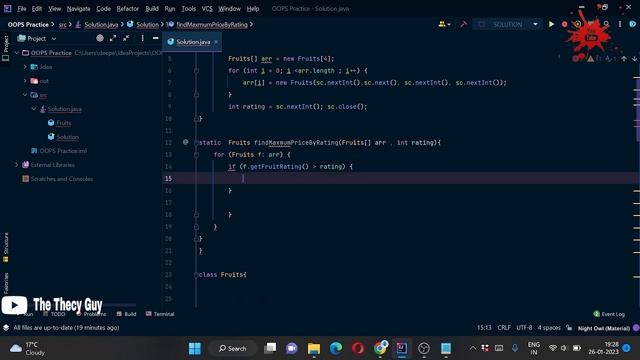
Task: Click findMaximumPriceByRating breadcrumb in navigation bar
Action: tap(212, 24)
